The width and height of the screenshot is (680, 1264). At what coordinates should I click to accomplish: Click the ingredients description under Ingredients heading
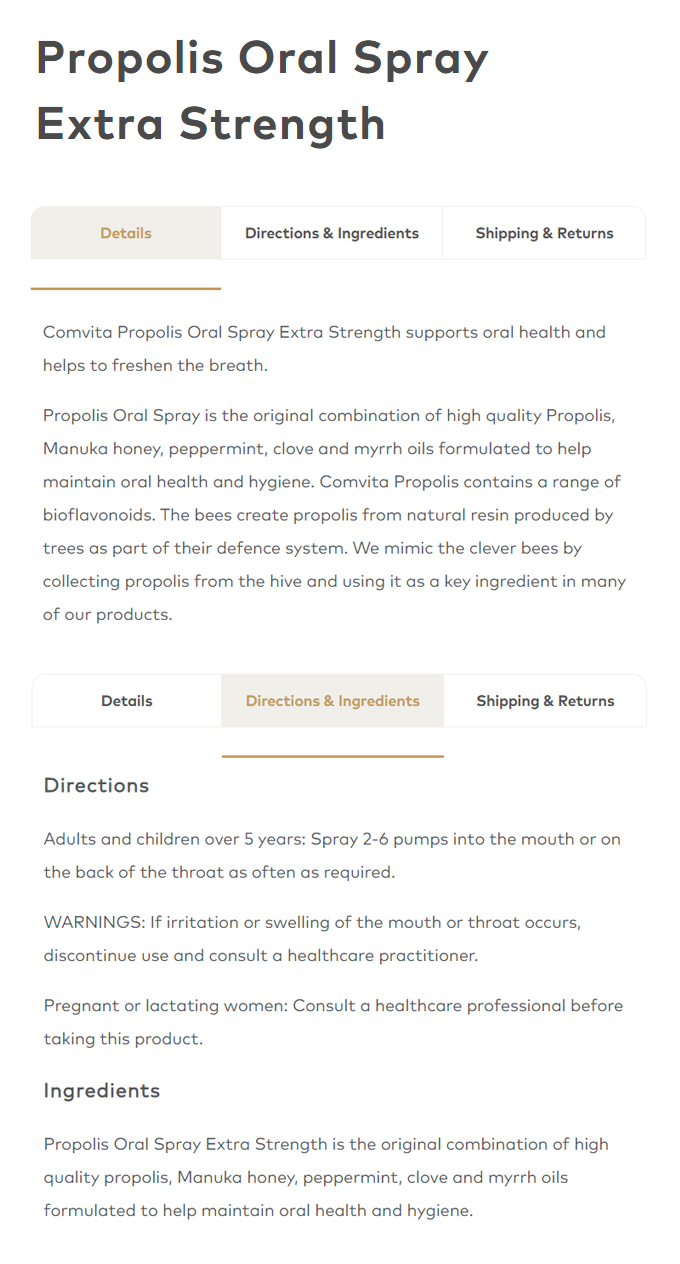point(326,1177)
